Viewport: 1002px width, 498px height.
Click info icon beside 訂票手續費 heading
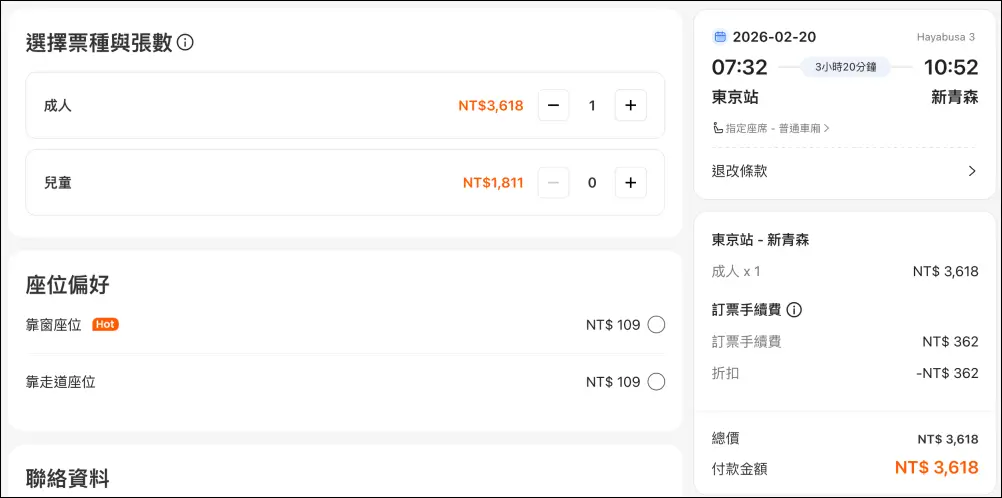click(794, 310)
